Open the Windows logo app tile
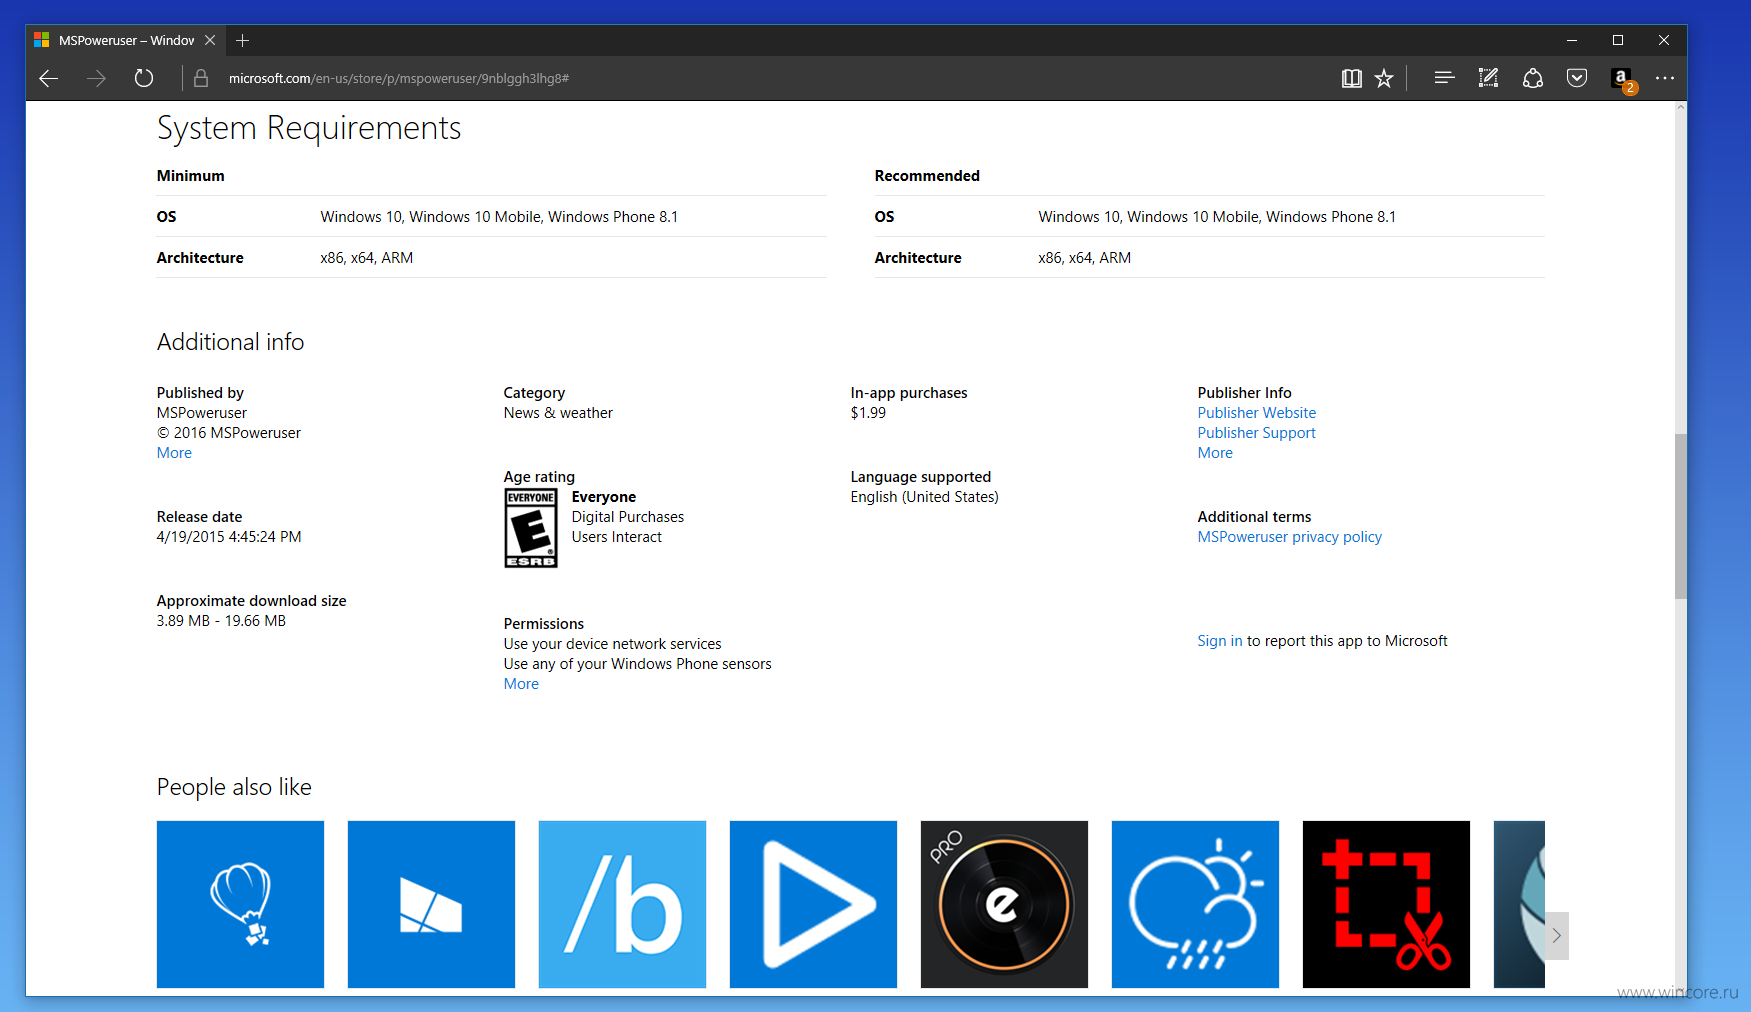This screenshot has height=1012, width=1751. (431, 904)
